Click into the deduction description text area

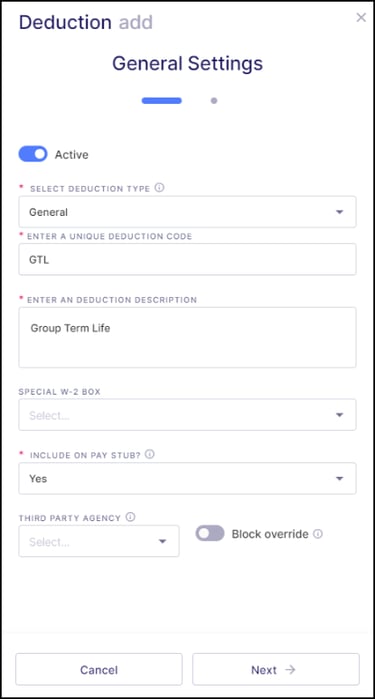coord(187,337)
